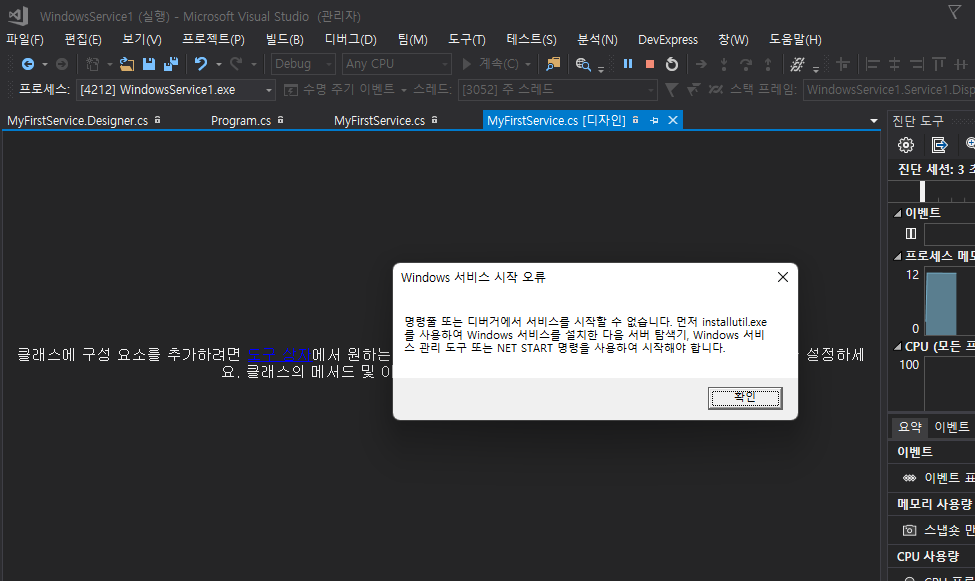
Task: Open the thread 주 스레드 dropdown
Action: point(558,90)
